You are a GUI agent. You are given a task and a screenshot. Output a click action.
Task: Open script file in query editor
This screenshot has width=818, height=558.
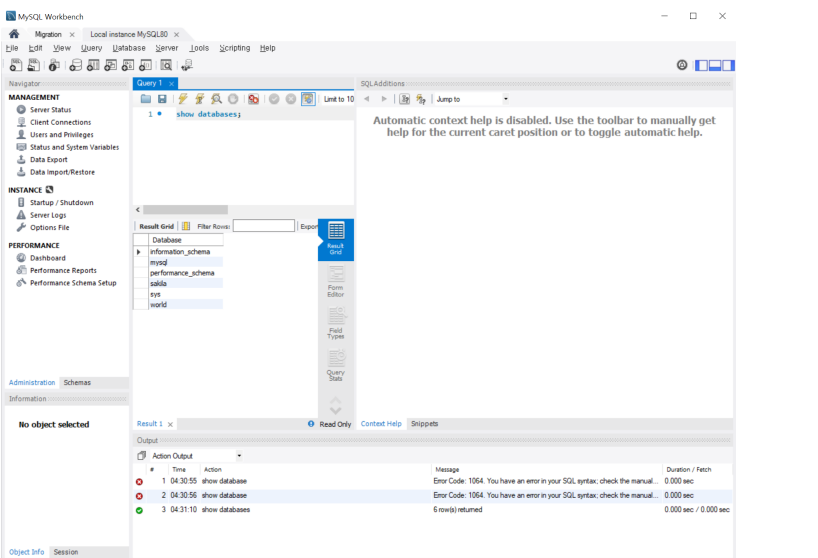pos(146,99)
